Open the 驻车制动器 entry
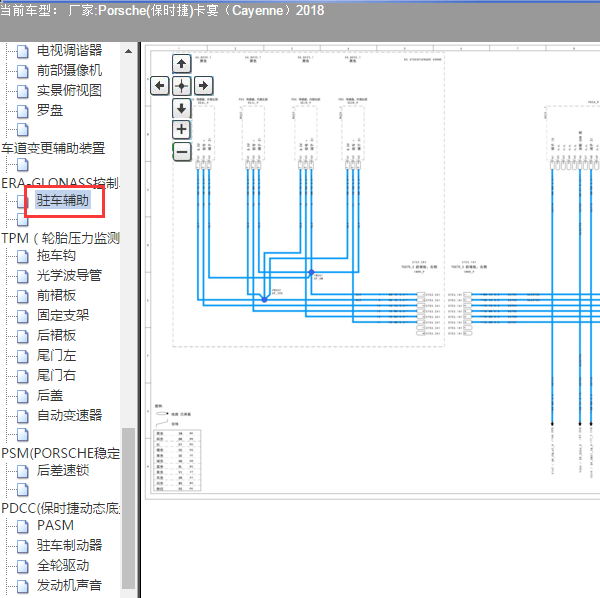Viewport: 600px width, 598px height. [69, 545]
